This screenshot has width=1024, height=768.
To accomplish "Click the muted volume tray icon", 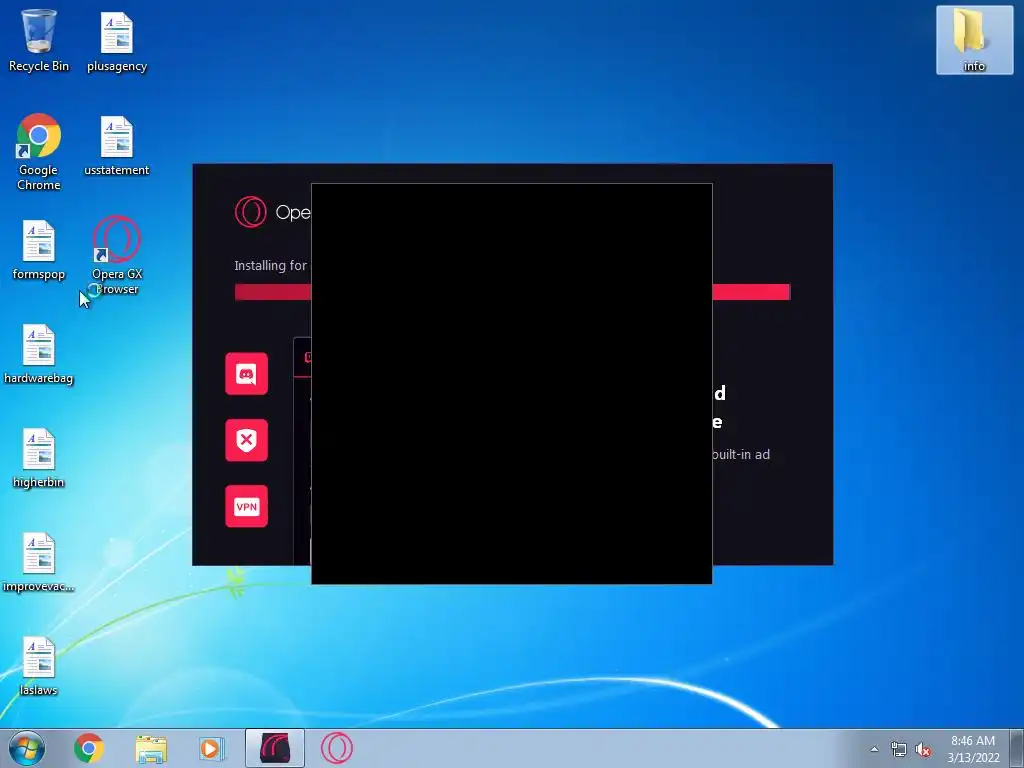I will coord(923,750).
